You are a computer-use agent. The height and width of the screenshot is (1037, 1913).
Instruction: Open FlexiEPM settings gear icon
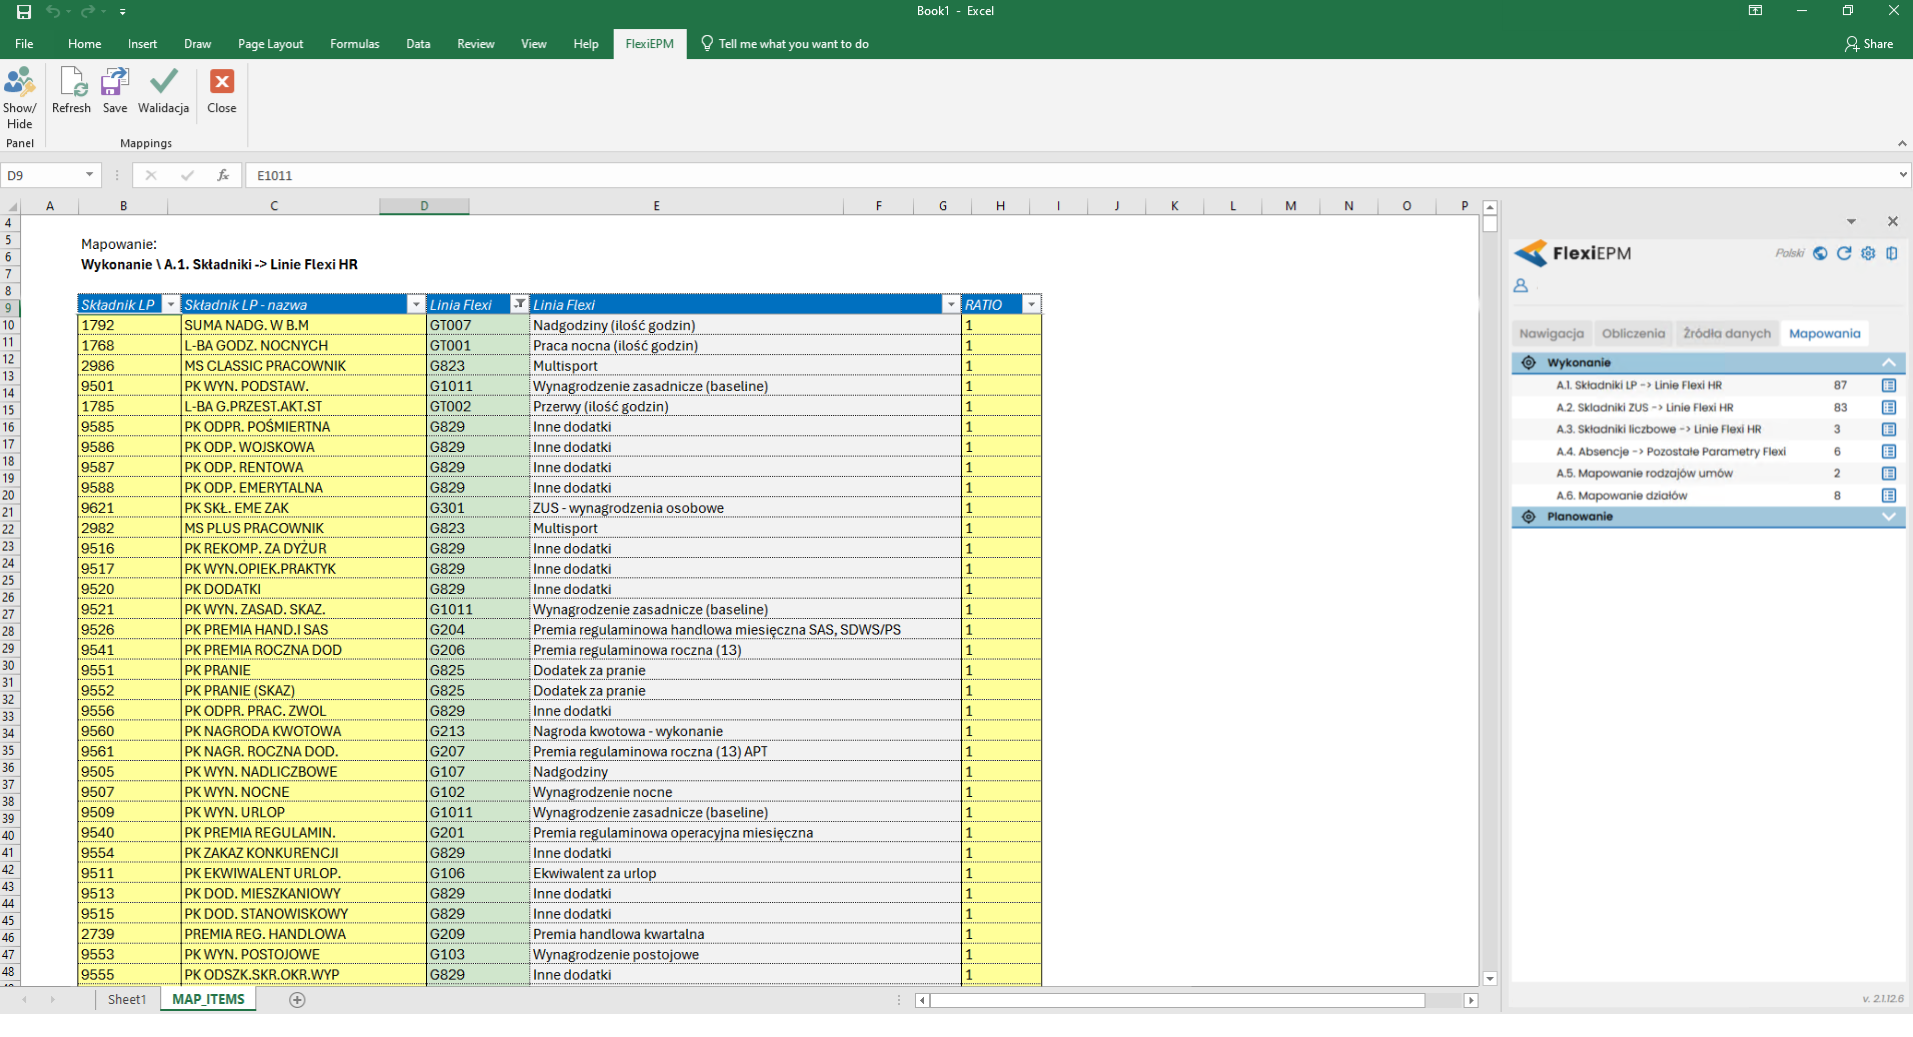pyautogui.click(x=1868, y=254)
